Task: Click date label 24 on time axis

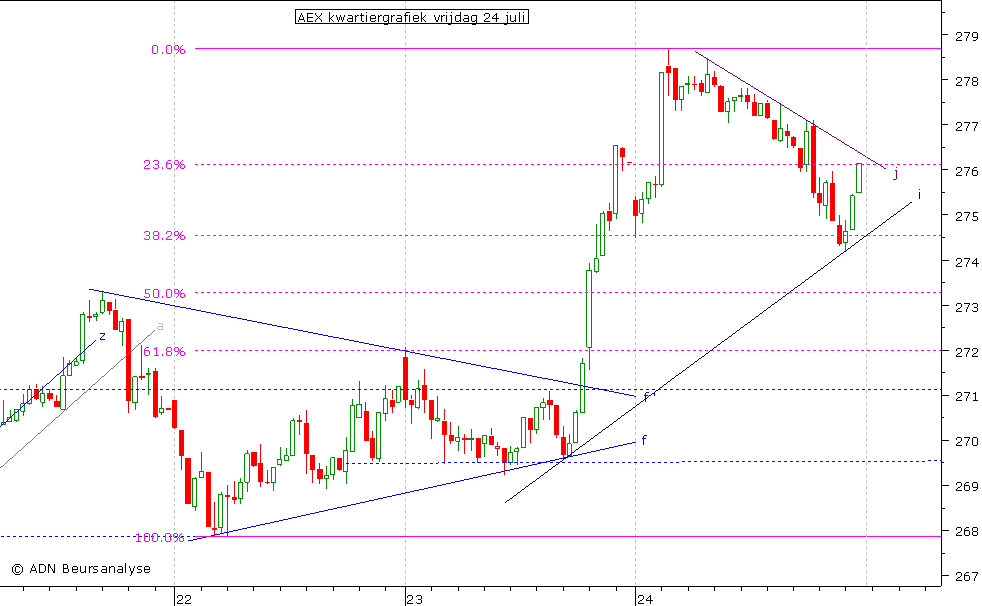Action: click(x=645, y=600)
